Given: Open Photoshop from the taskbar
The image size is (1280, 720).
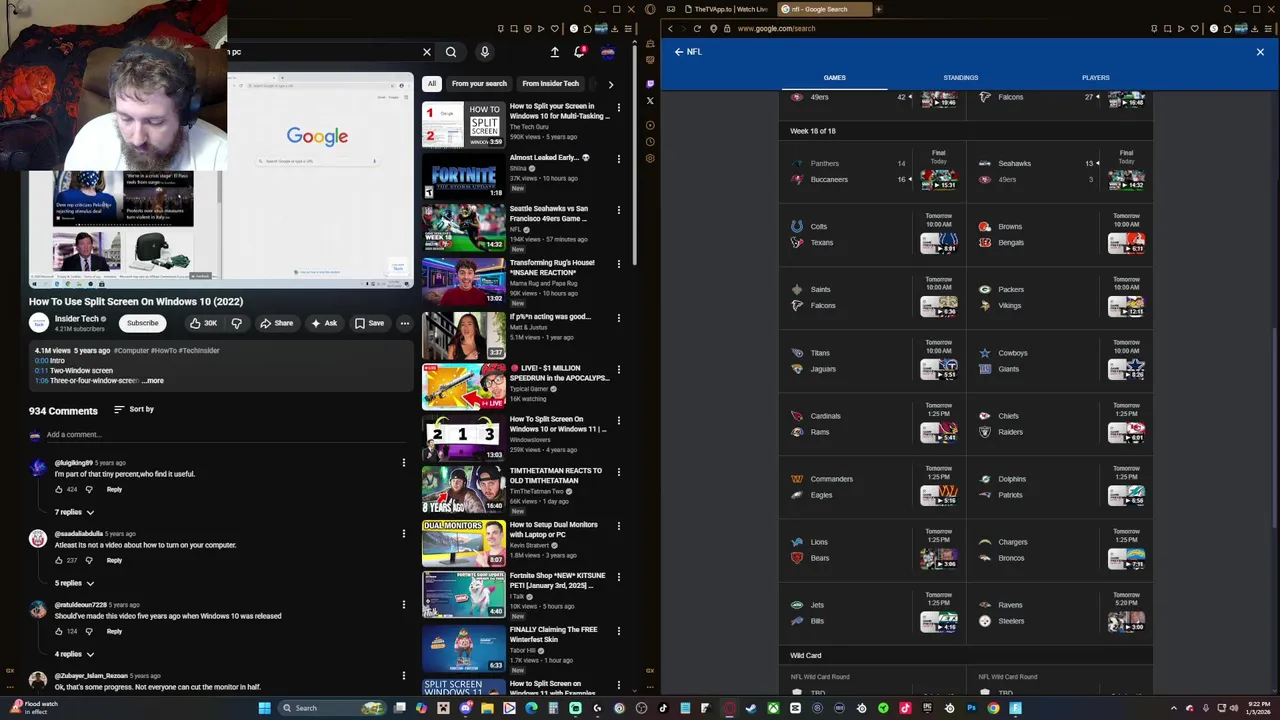Looking at the screenshot, I should [971, 708].
